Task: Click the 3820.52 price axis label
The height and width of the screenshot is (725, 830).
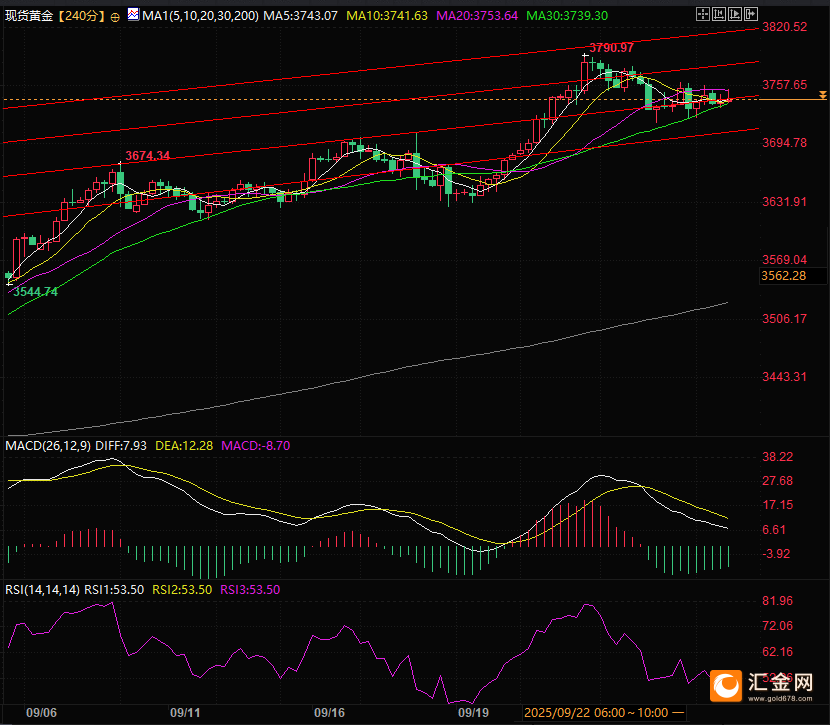Action: 784,26
